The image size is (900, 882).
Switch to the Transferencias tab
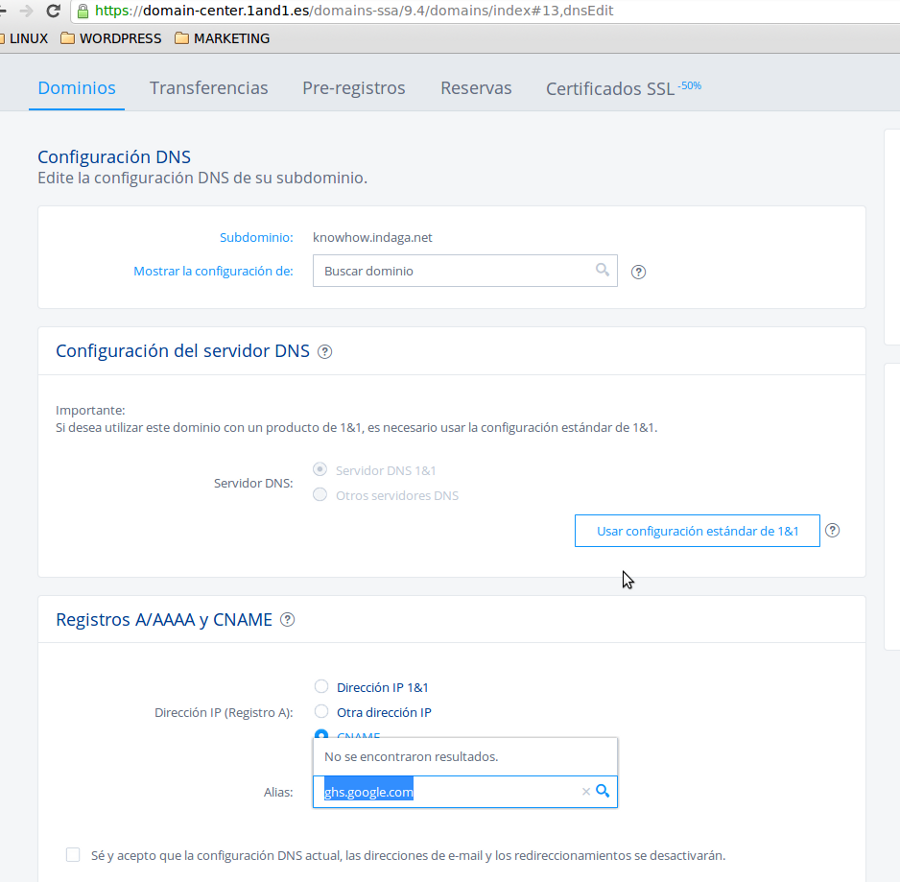tap(209, 88)
